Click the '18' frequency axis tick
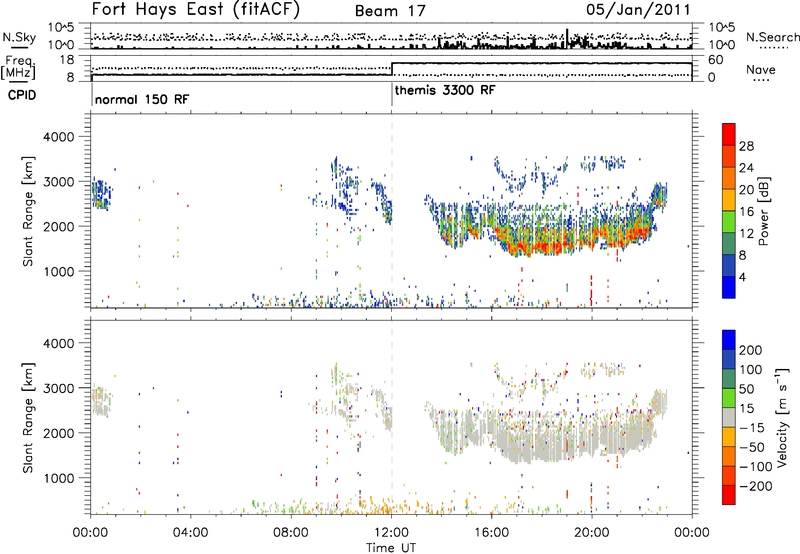This screenshot has height=554, width=800. coord(67,60)
